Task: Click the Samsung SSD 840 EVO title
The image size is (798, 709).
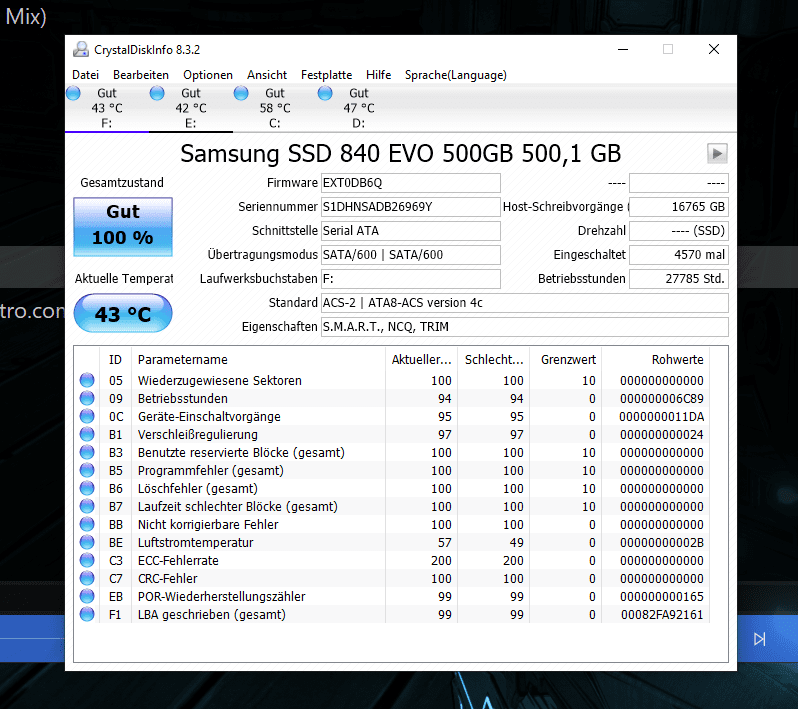Action: 401,153
